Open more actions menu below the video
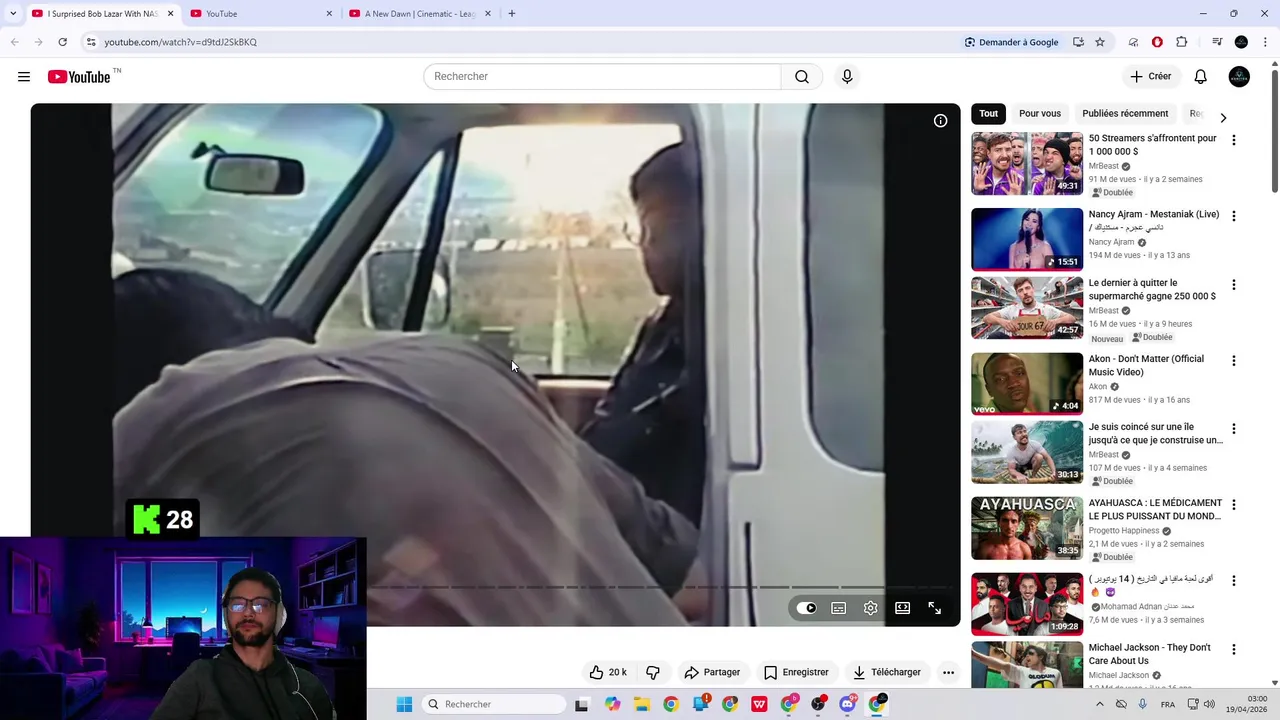Screen dimensions: 1280x720 tap(948, 672)
